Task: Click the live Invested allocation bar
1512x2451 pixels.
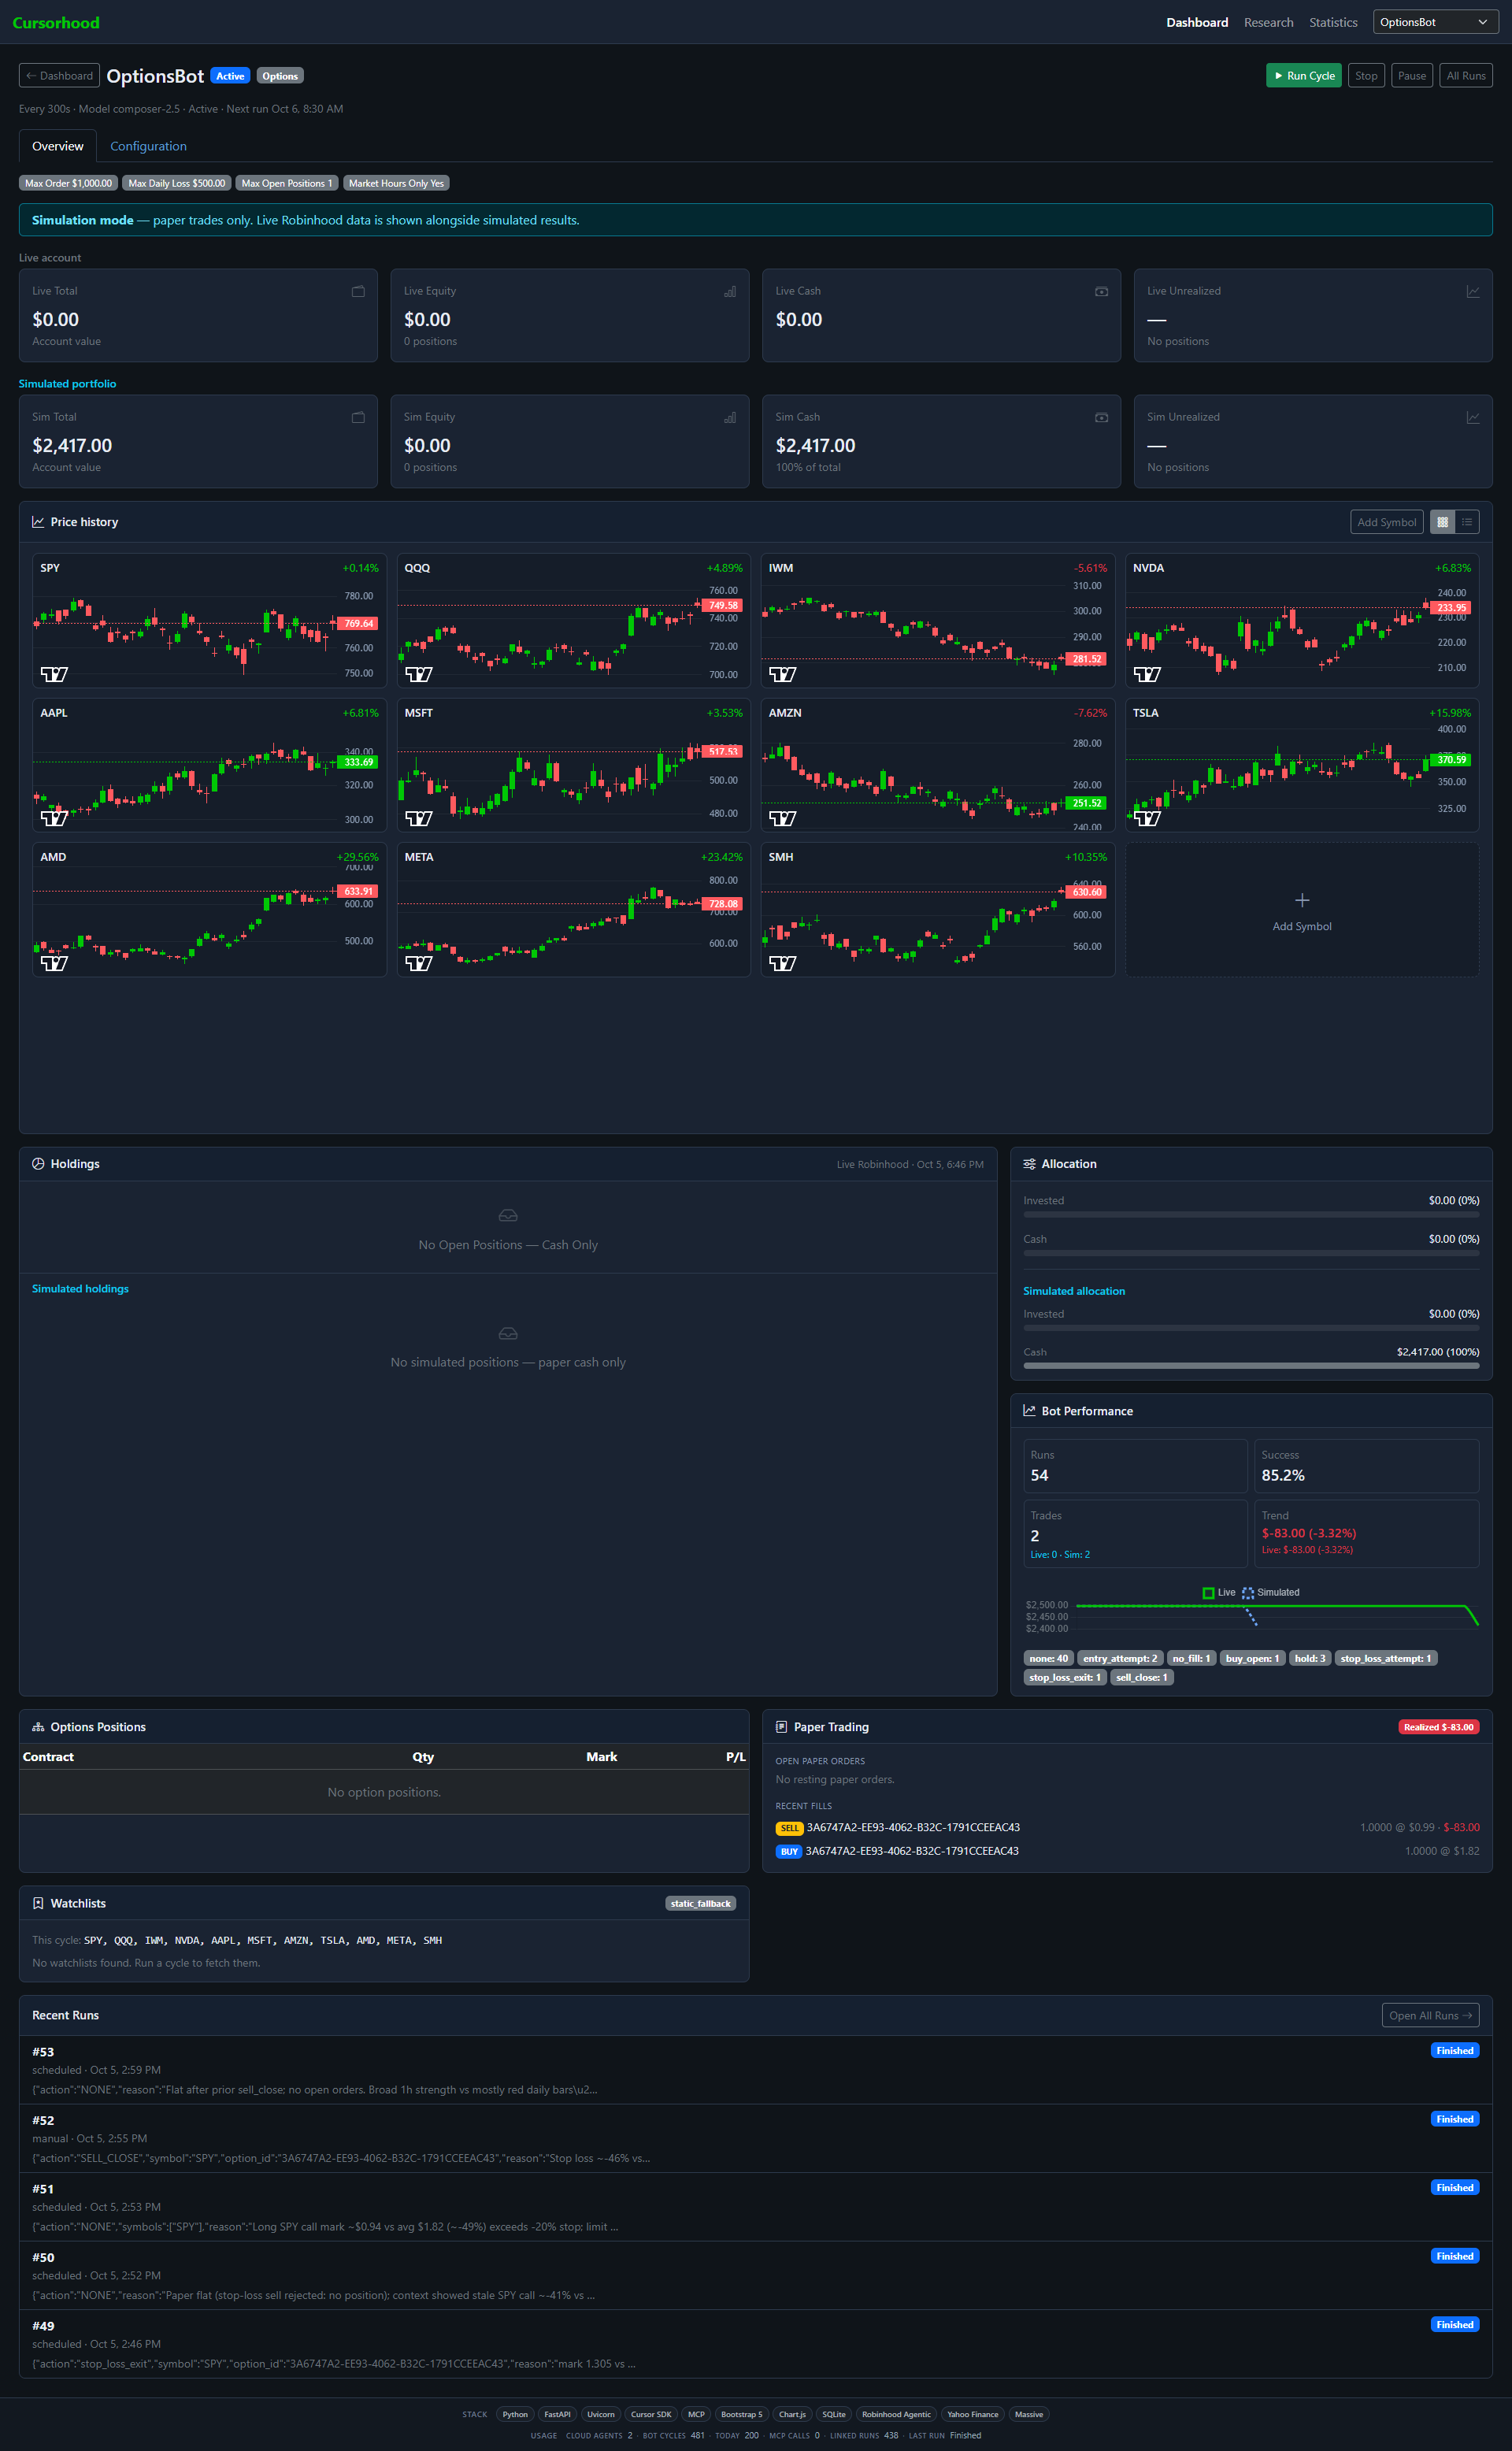Action: click(1251, 1215)
